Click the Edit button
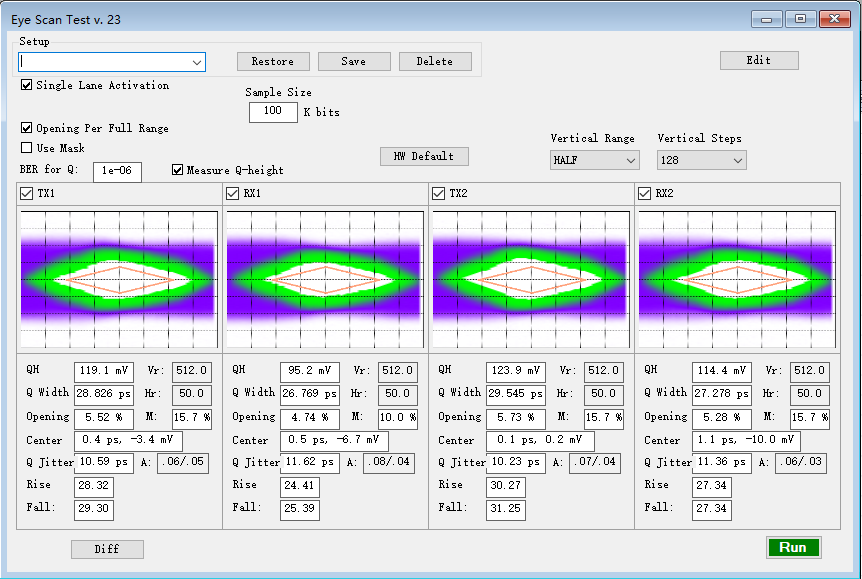The image size is (862, 579). click(x=759, y=60)
